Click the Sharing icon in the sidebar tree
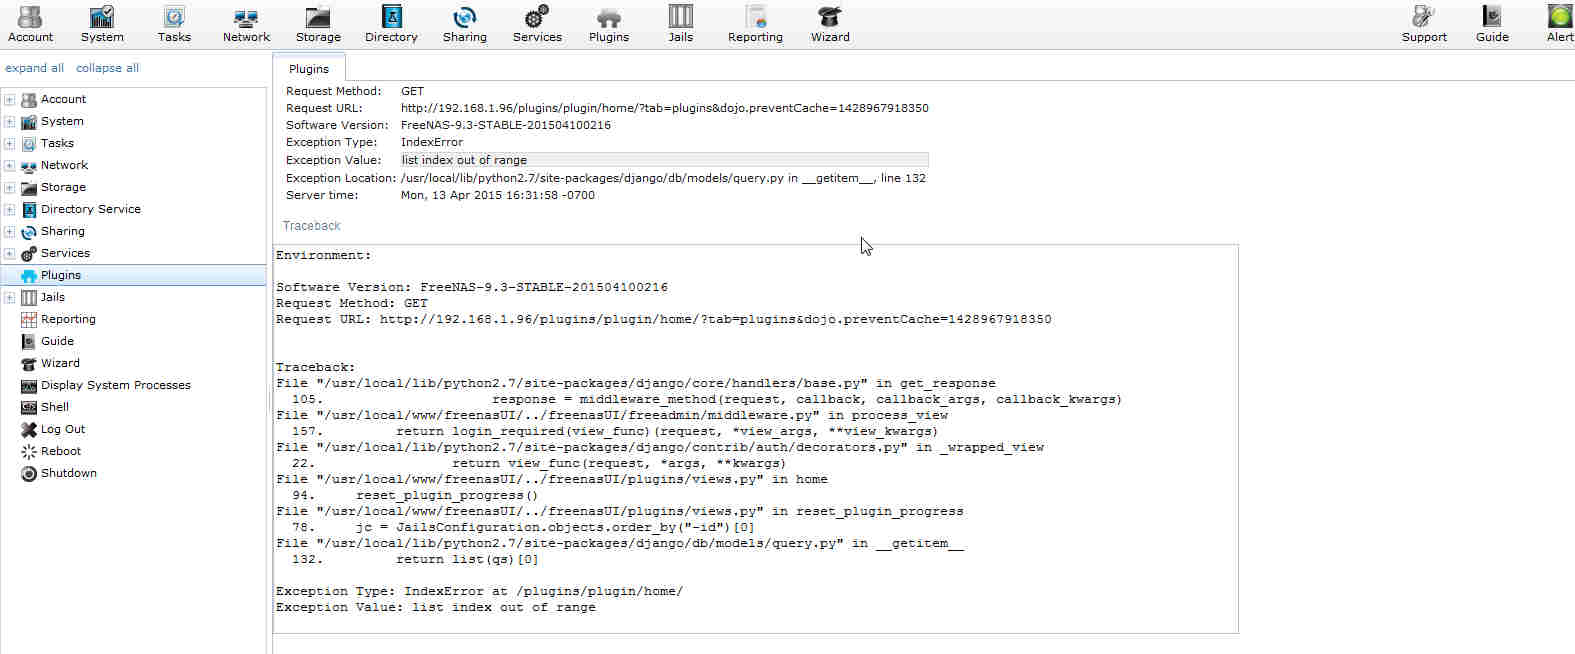Image resolution: width=1575 pixels, height=654 pixels. click(x=29, y=232)
